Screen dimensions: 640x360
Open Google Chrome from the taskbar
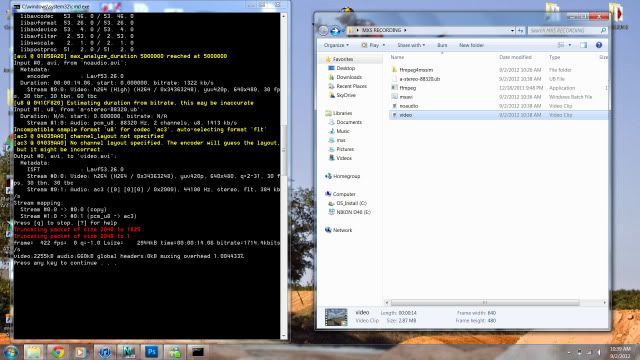point(58,352)
